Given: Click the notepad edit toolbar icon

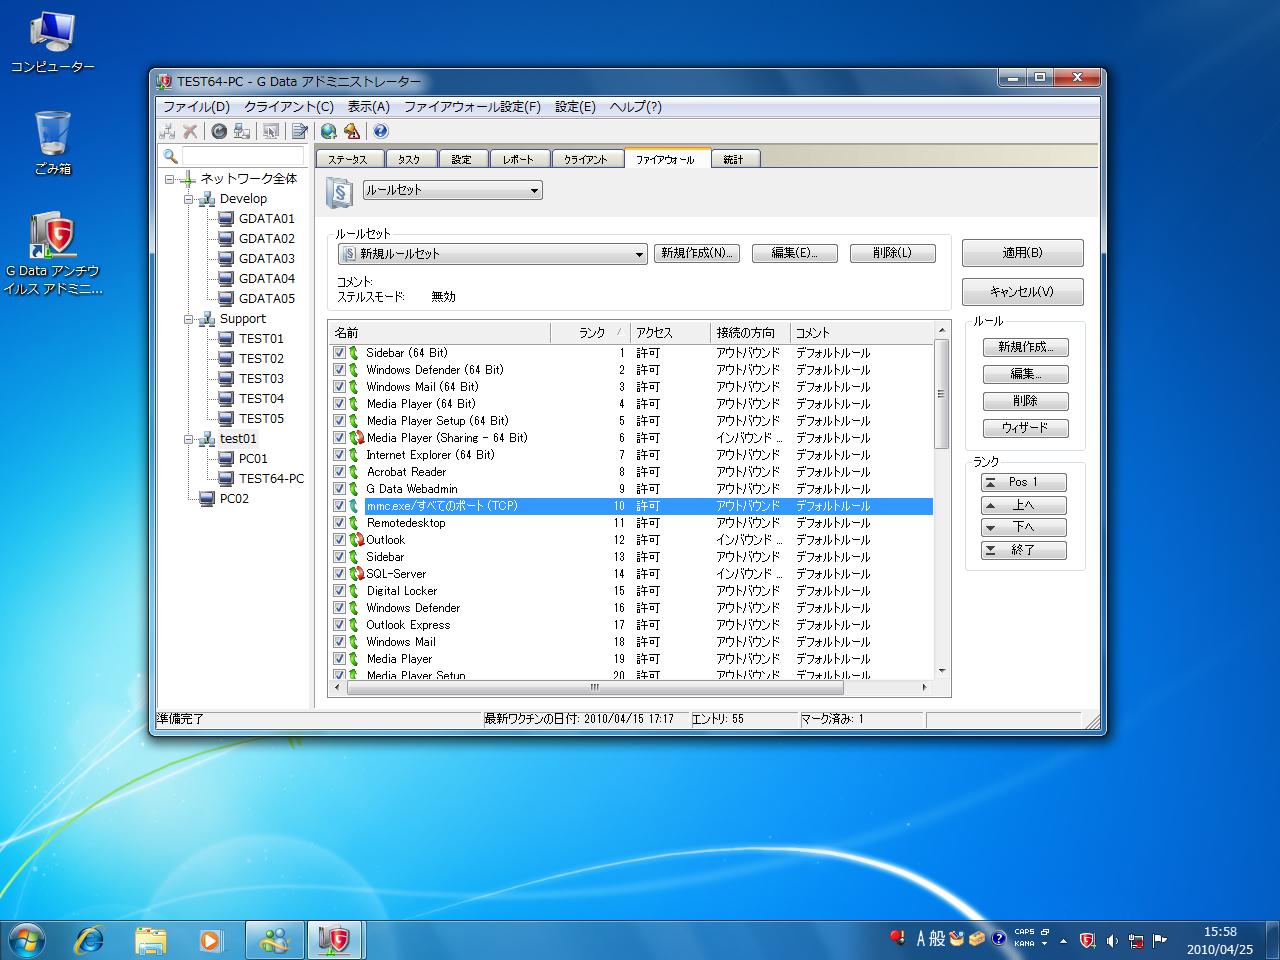Looking at the screenshot, I should (299, 131).
